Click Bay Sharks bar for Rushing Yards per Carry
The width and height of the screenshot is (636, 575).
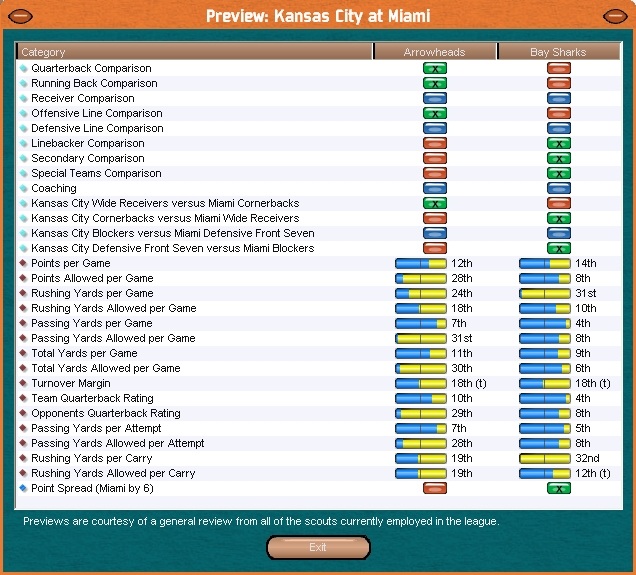click(x=545, y=458)
